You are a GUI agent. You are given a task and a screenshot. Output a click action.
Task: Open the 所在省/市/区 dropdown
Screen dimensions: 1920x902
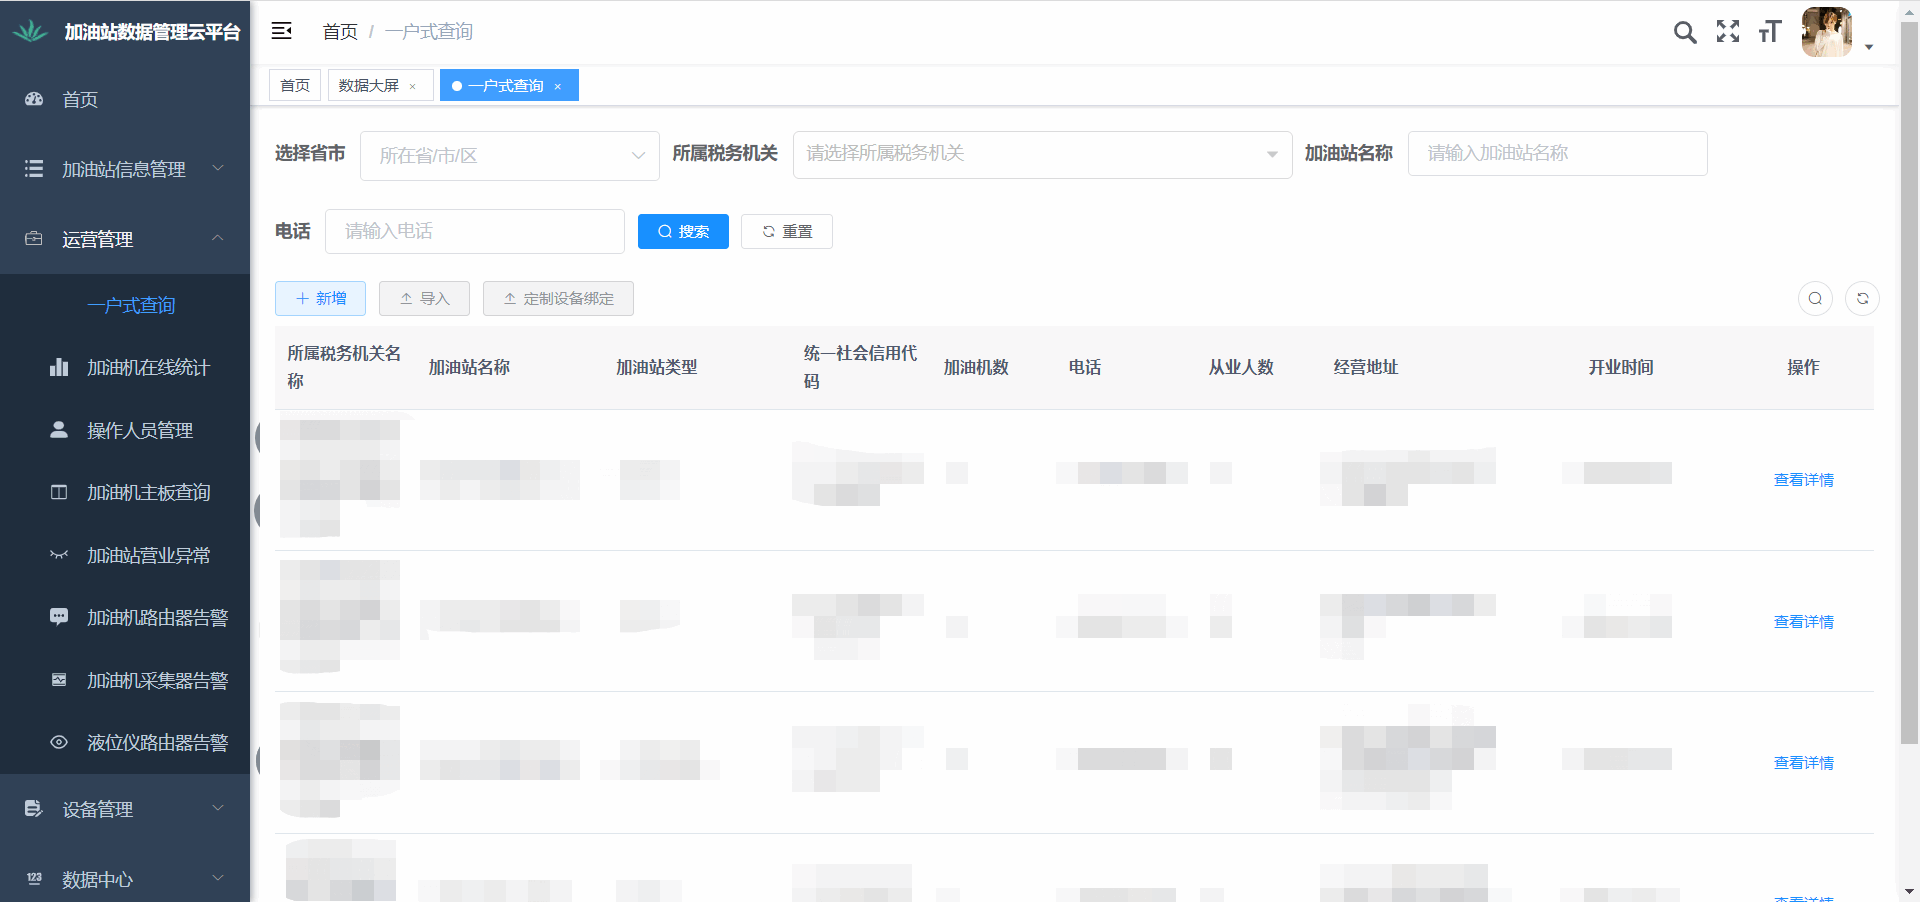[509, 156]
